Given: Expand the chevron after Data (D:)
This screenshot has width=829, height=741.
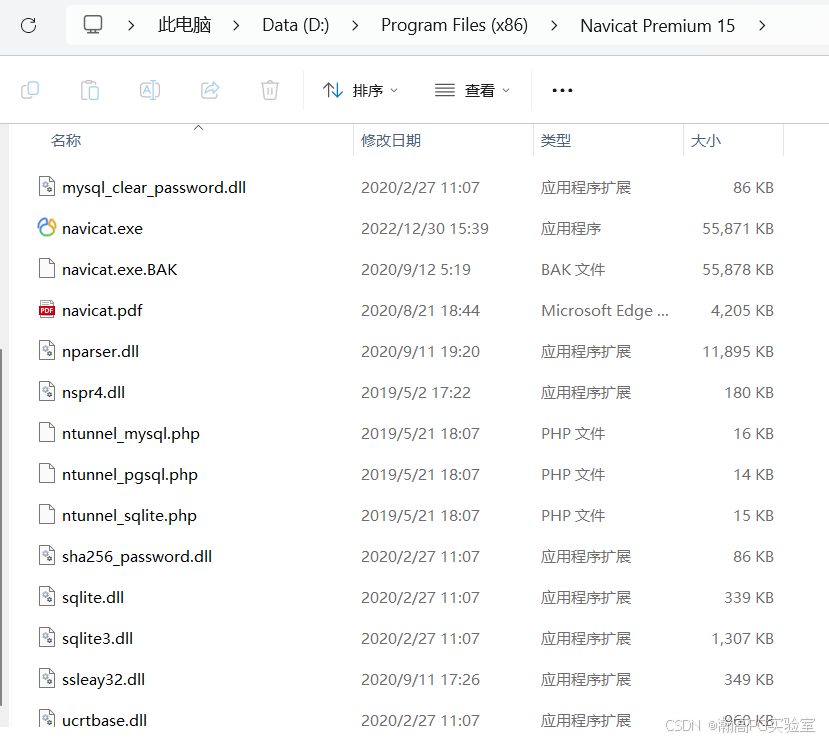Looking at the screenshot, I should 355,25.
